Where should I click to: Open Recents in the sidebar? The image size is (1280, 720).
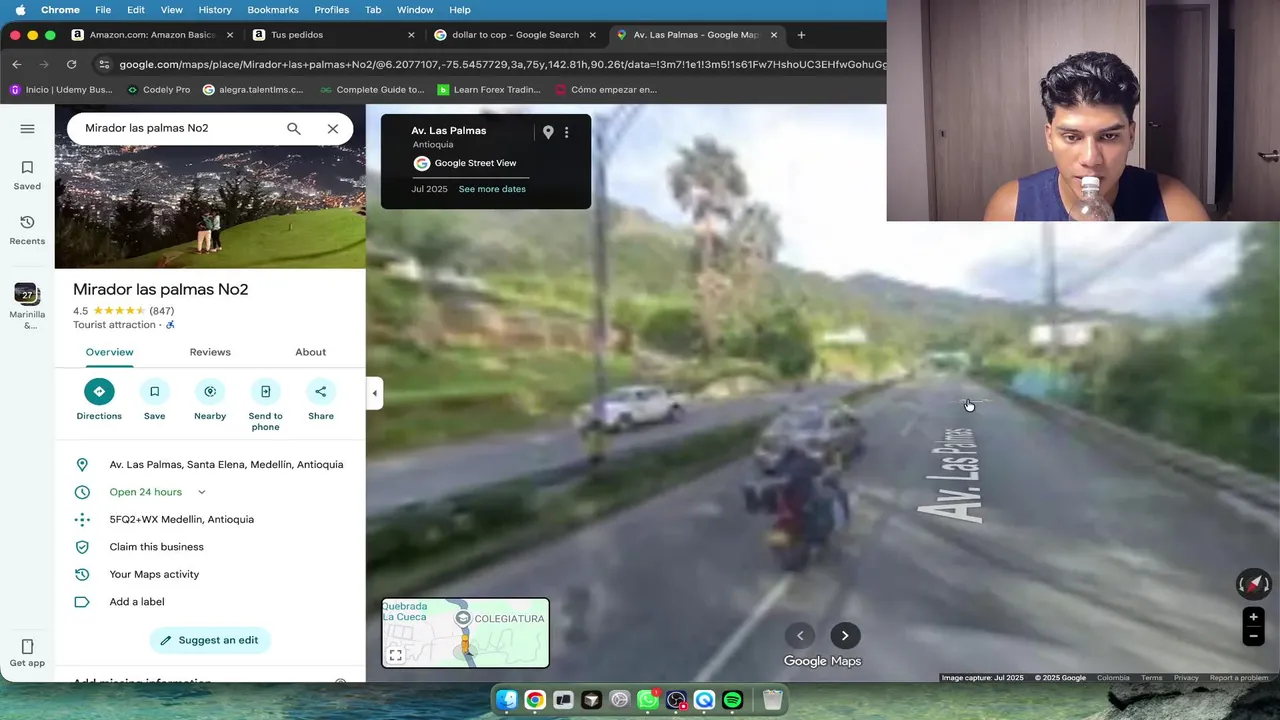click(27, 230)
